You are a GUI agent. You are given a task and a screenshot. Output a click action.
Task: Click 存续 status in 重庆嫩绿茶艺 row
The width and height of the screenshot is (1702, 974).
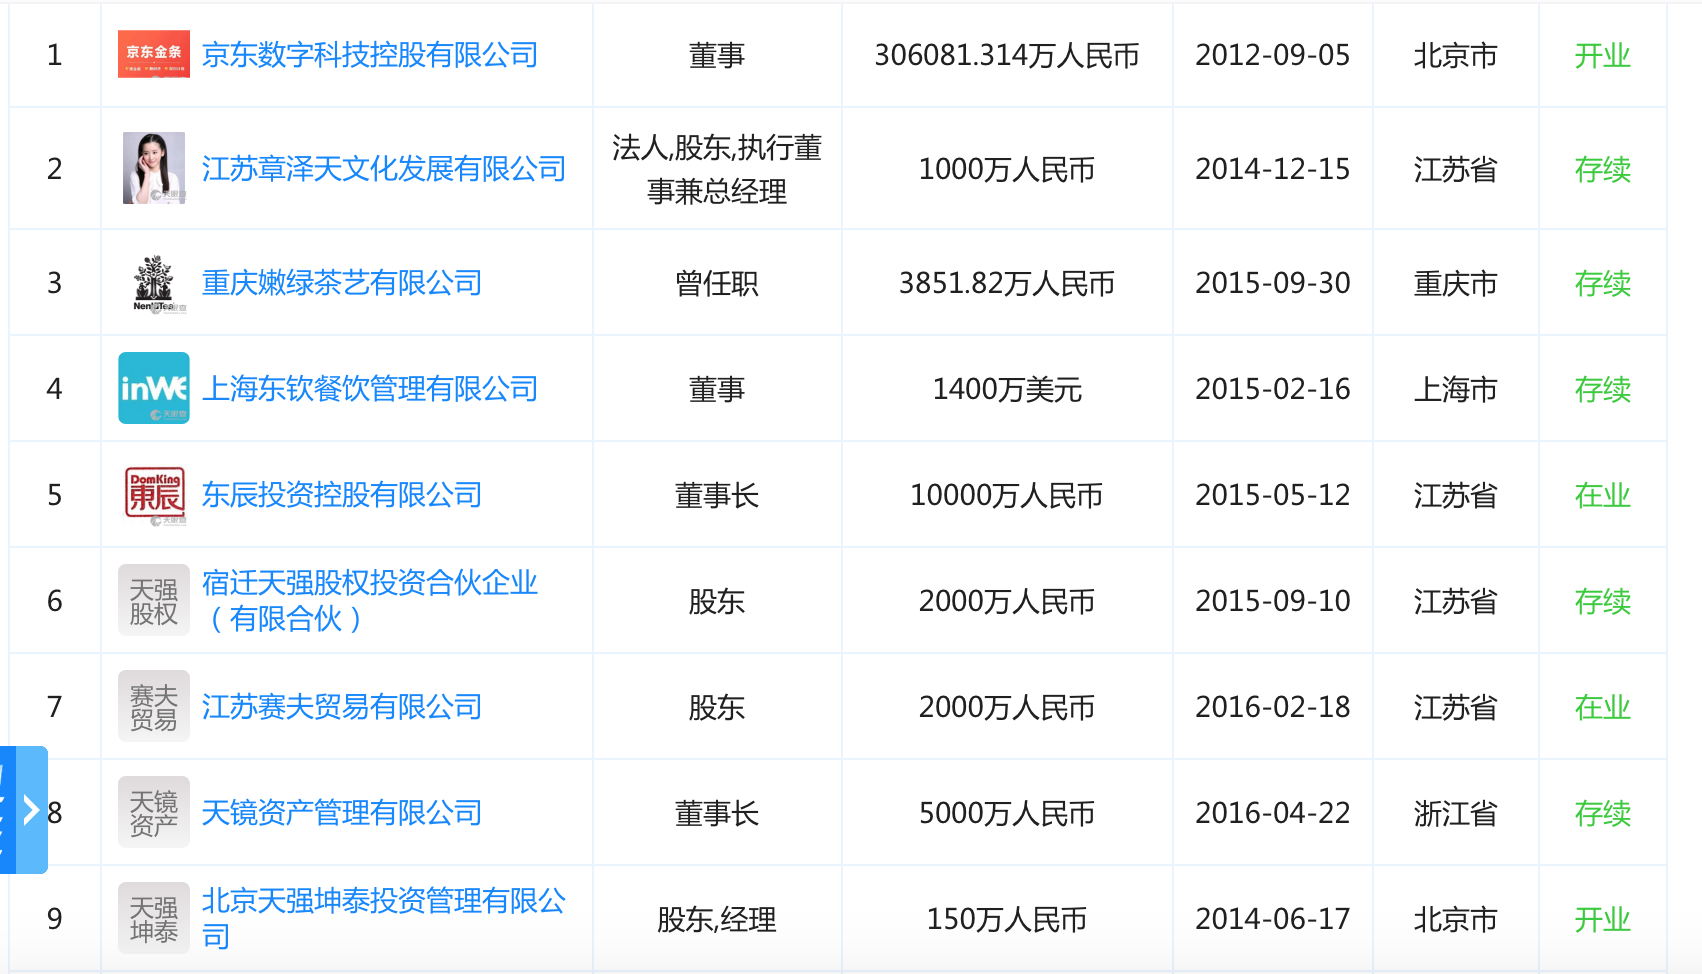(x=1603, y=283)
